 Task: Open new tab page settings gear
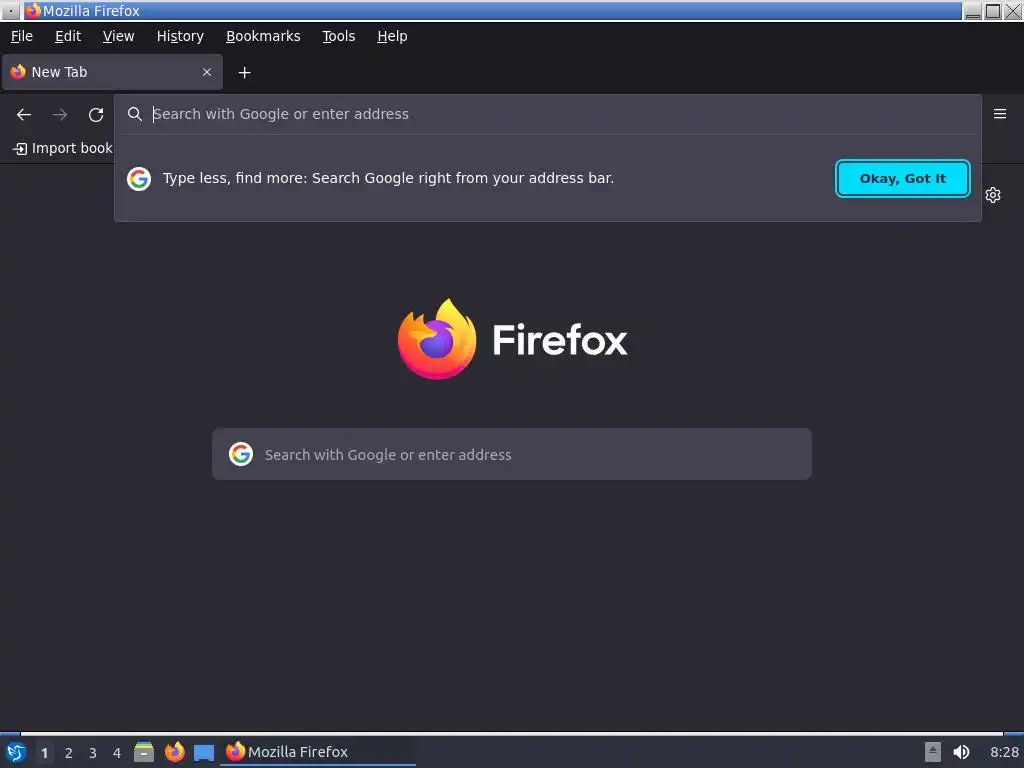[x=993, y=195]
